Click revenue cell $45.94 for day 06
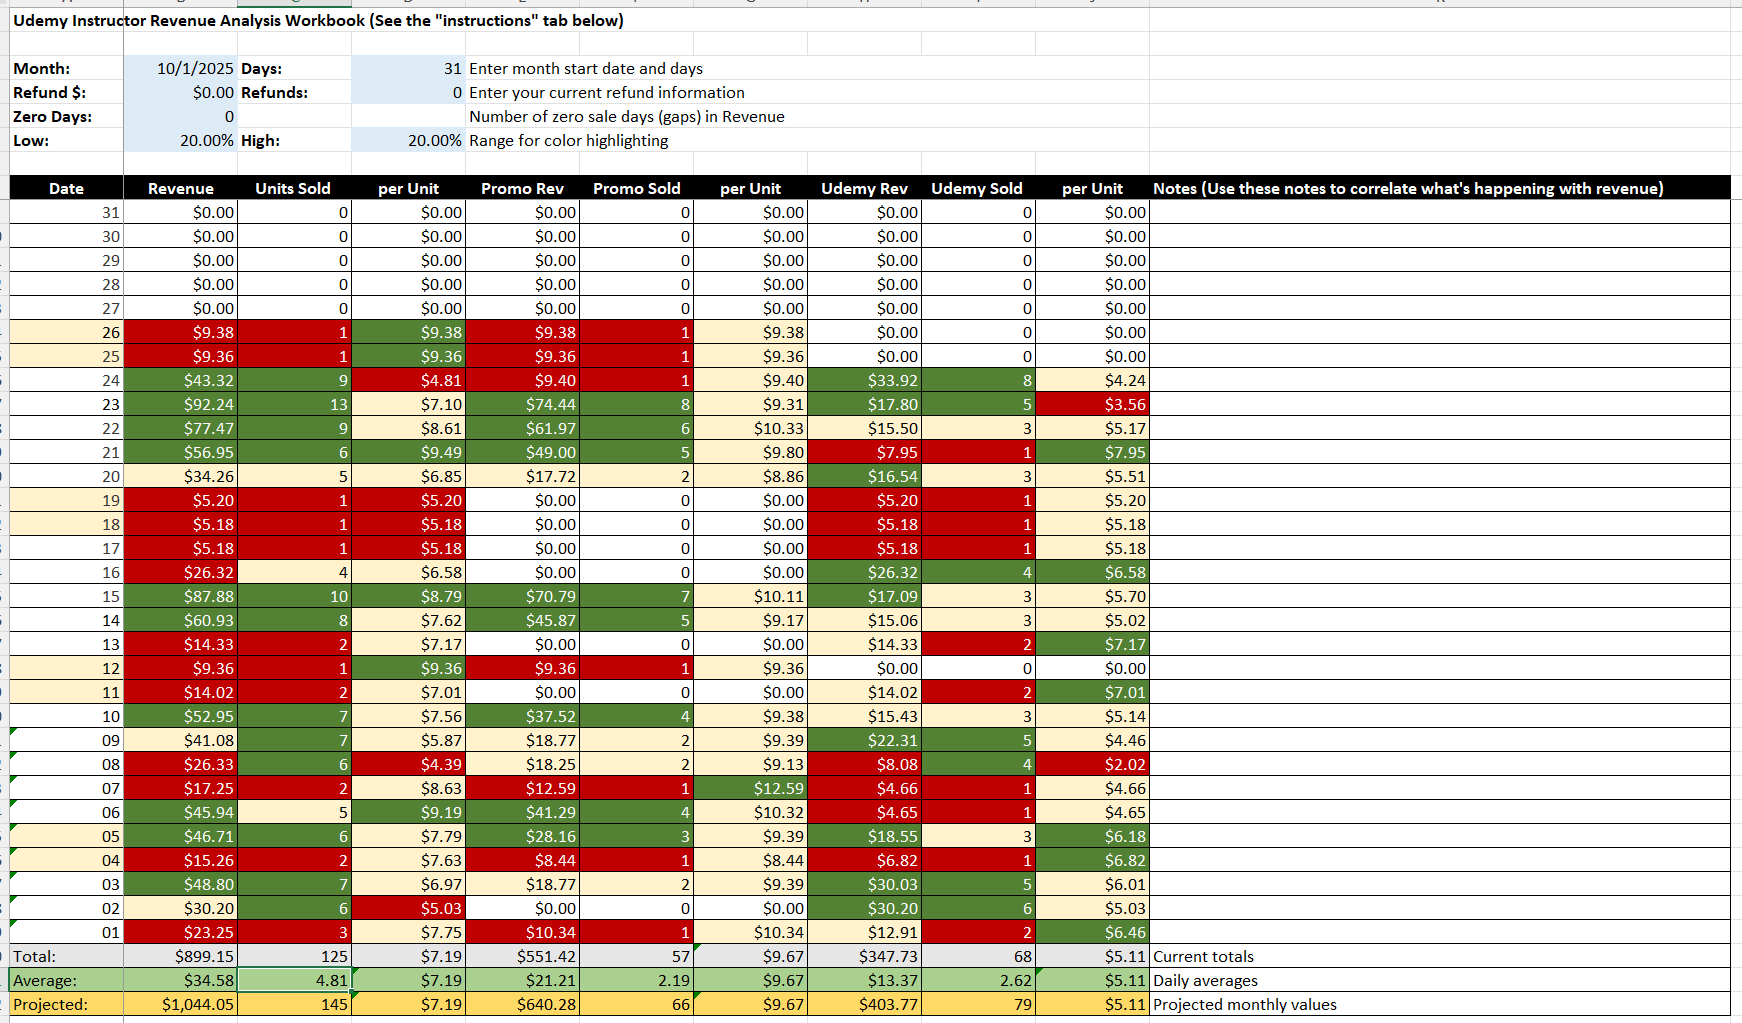Viewport: 1742px width, 1023px height. click(x=180, y=812)
